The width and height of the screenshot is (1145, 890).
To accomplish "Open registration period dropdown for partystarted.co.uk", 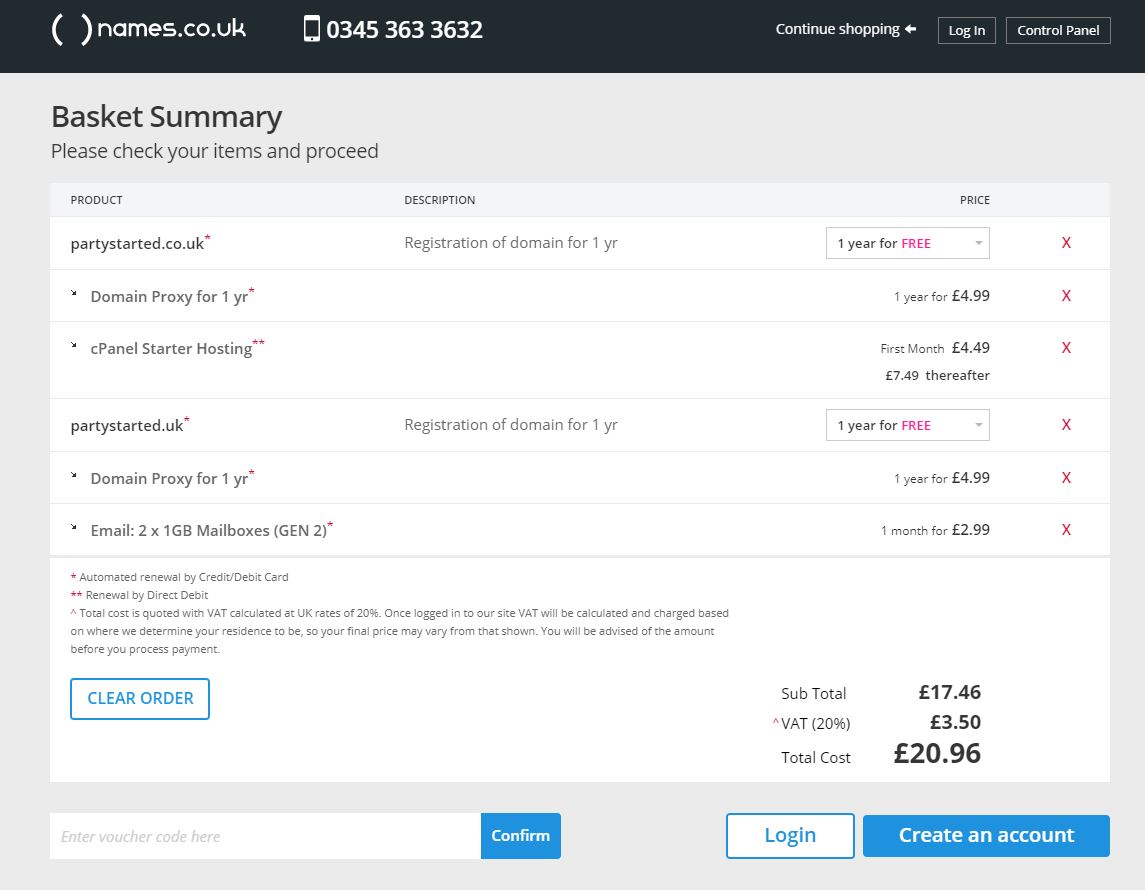I will pos(907,243).
